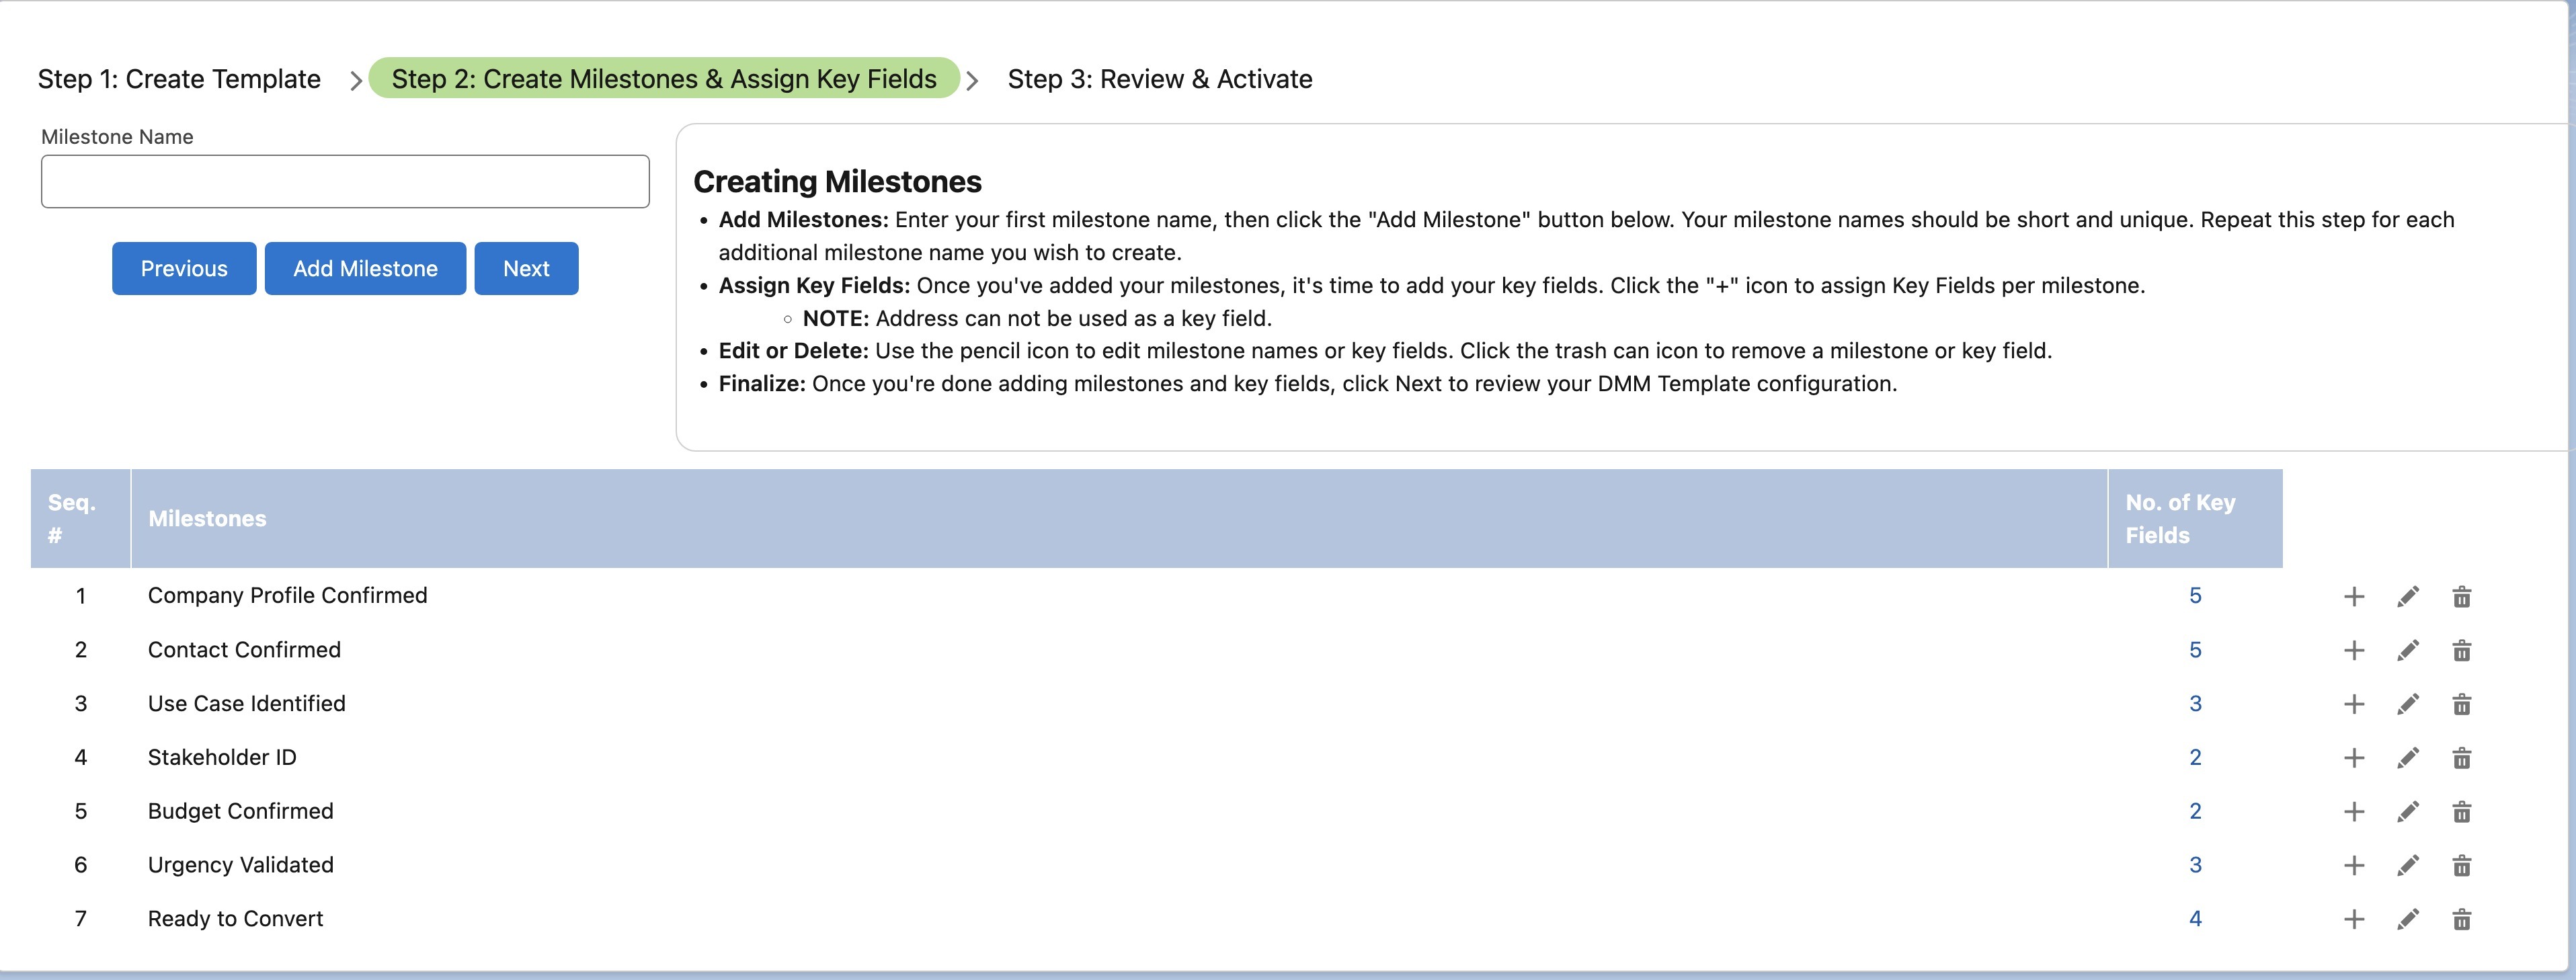
Task: Add key fields to Budget Confirmed
Action: pos(2354,812)
